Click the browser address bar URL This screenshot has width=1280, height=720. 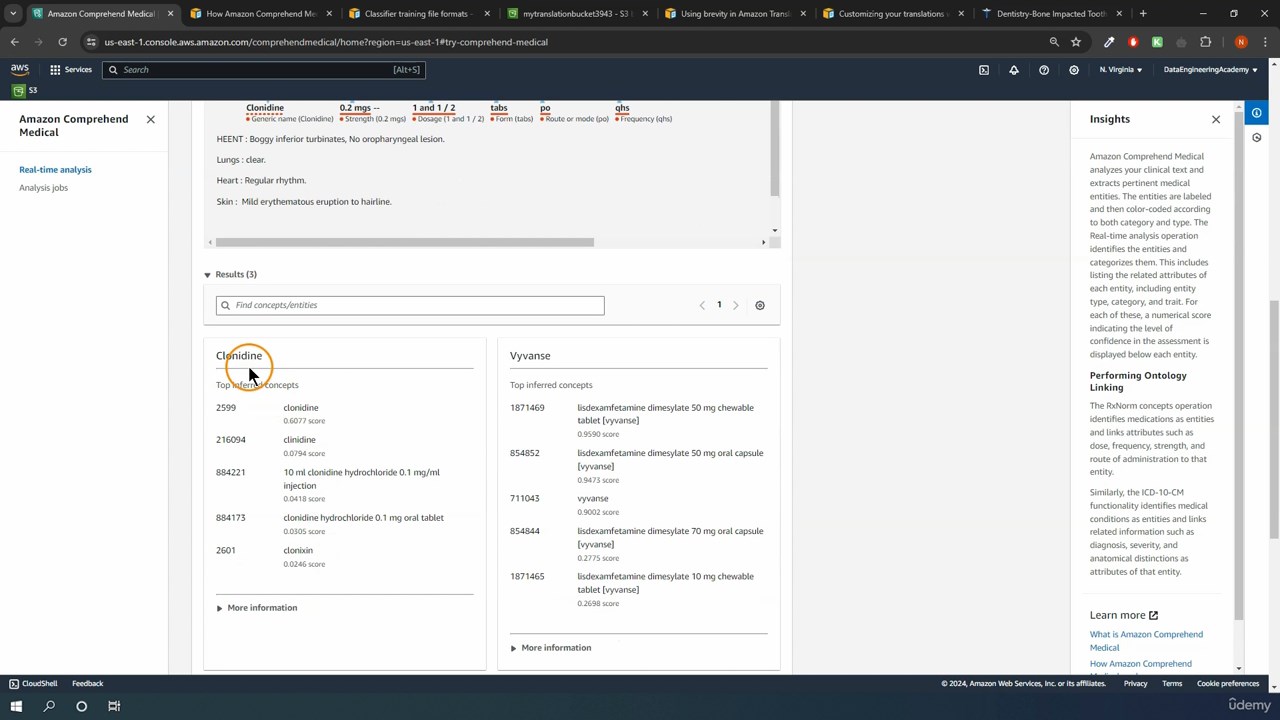326,42
